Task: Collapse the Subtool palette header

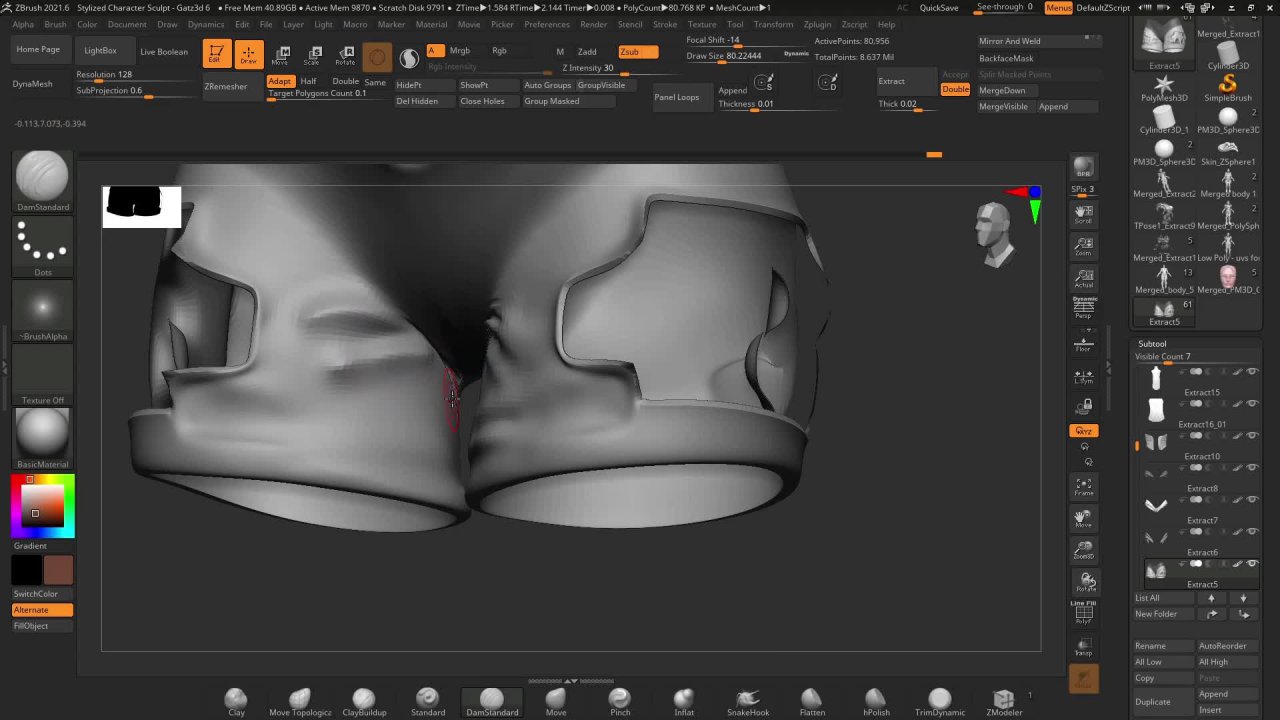Action: [1152, 344]
